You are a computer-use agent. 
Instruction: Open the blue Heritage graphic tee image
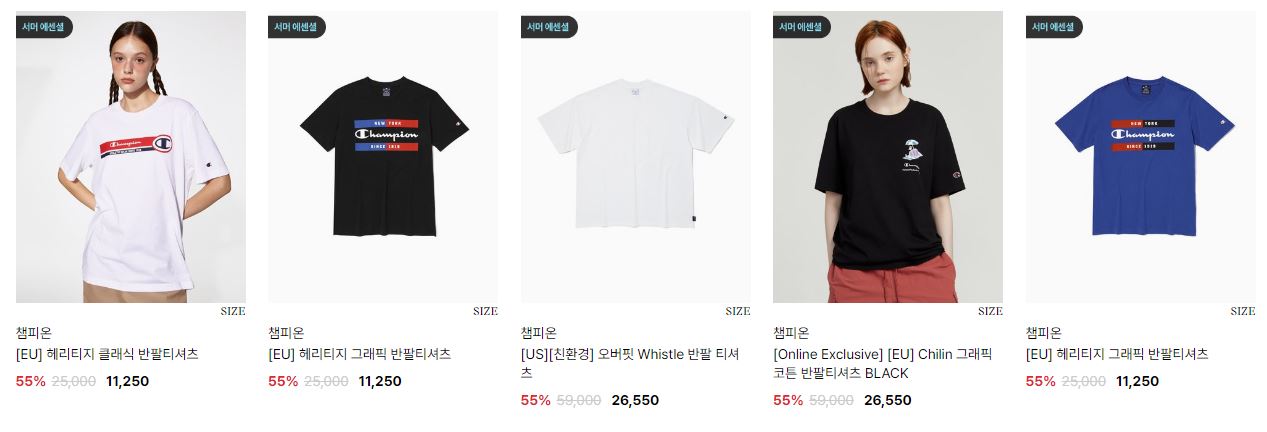coord(1141,157)
